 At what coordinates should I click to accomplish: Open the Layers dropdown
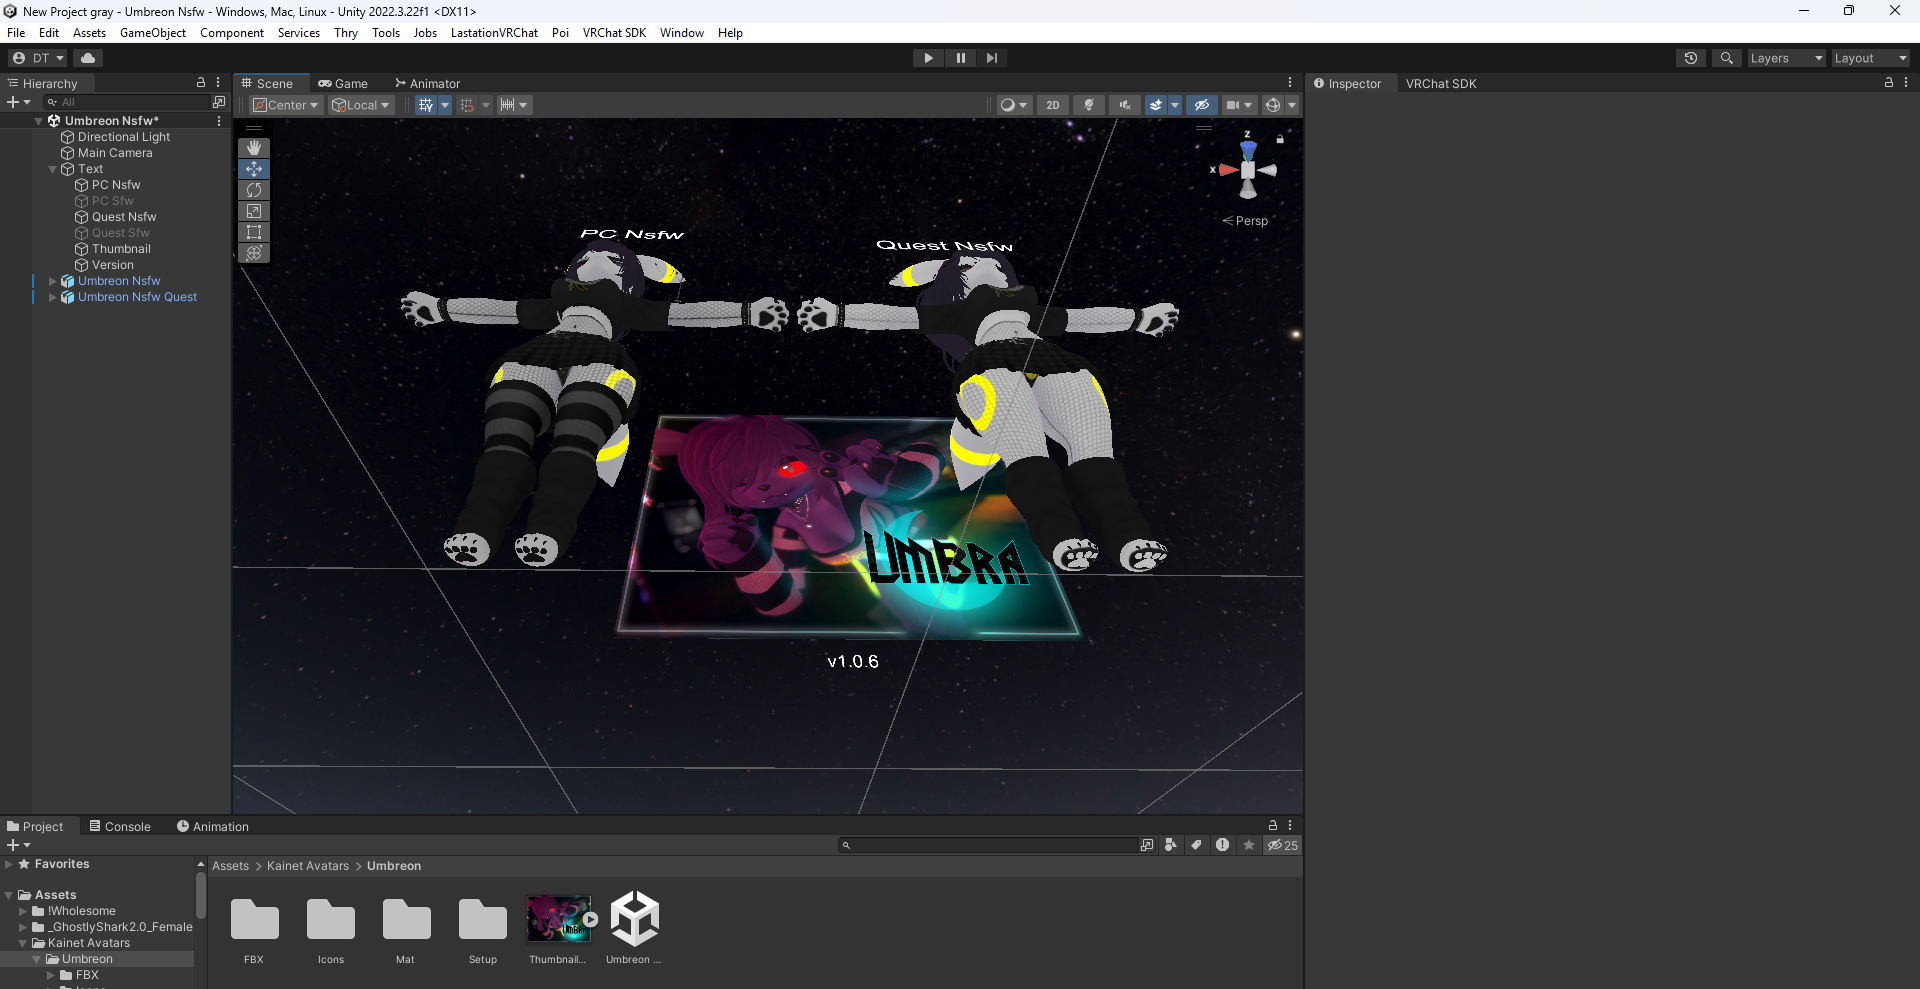pyautogui.click(x=1786, y=58)
